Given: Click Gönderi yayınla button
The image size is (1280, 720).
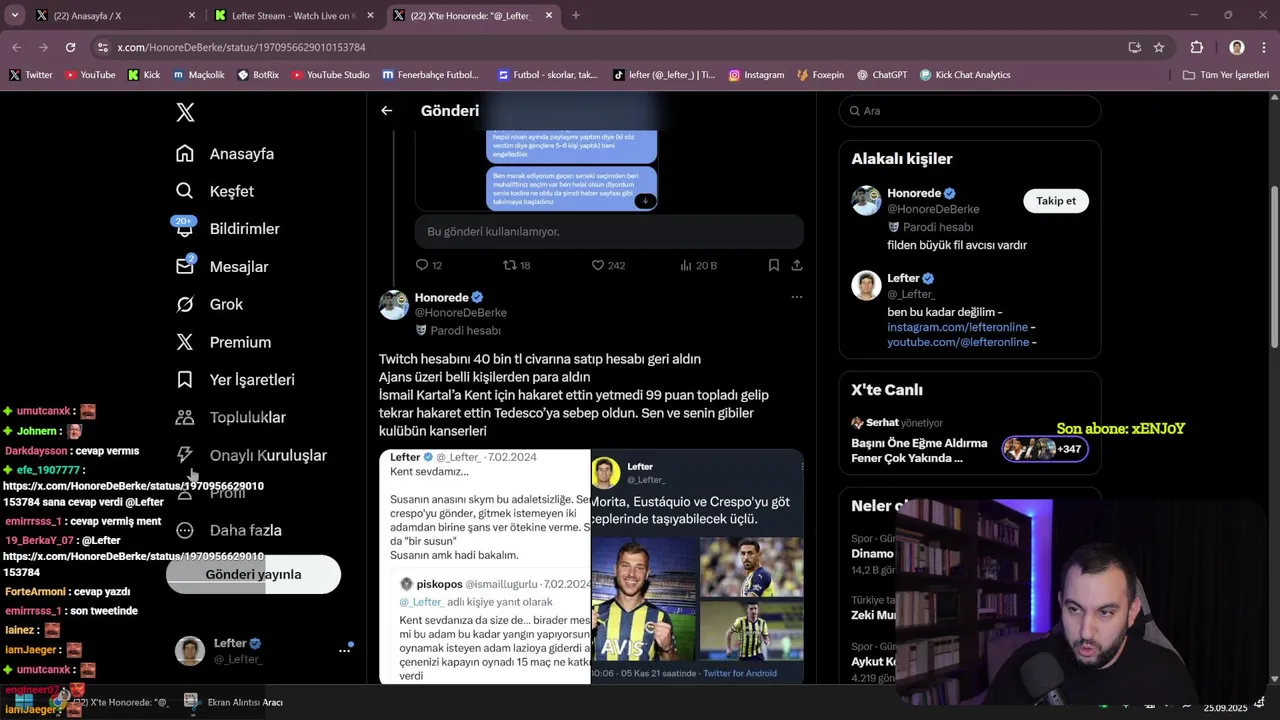Looking at the screenshot, I should pos(253,574).
